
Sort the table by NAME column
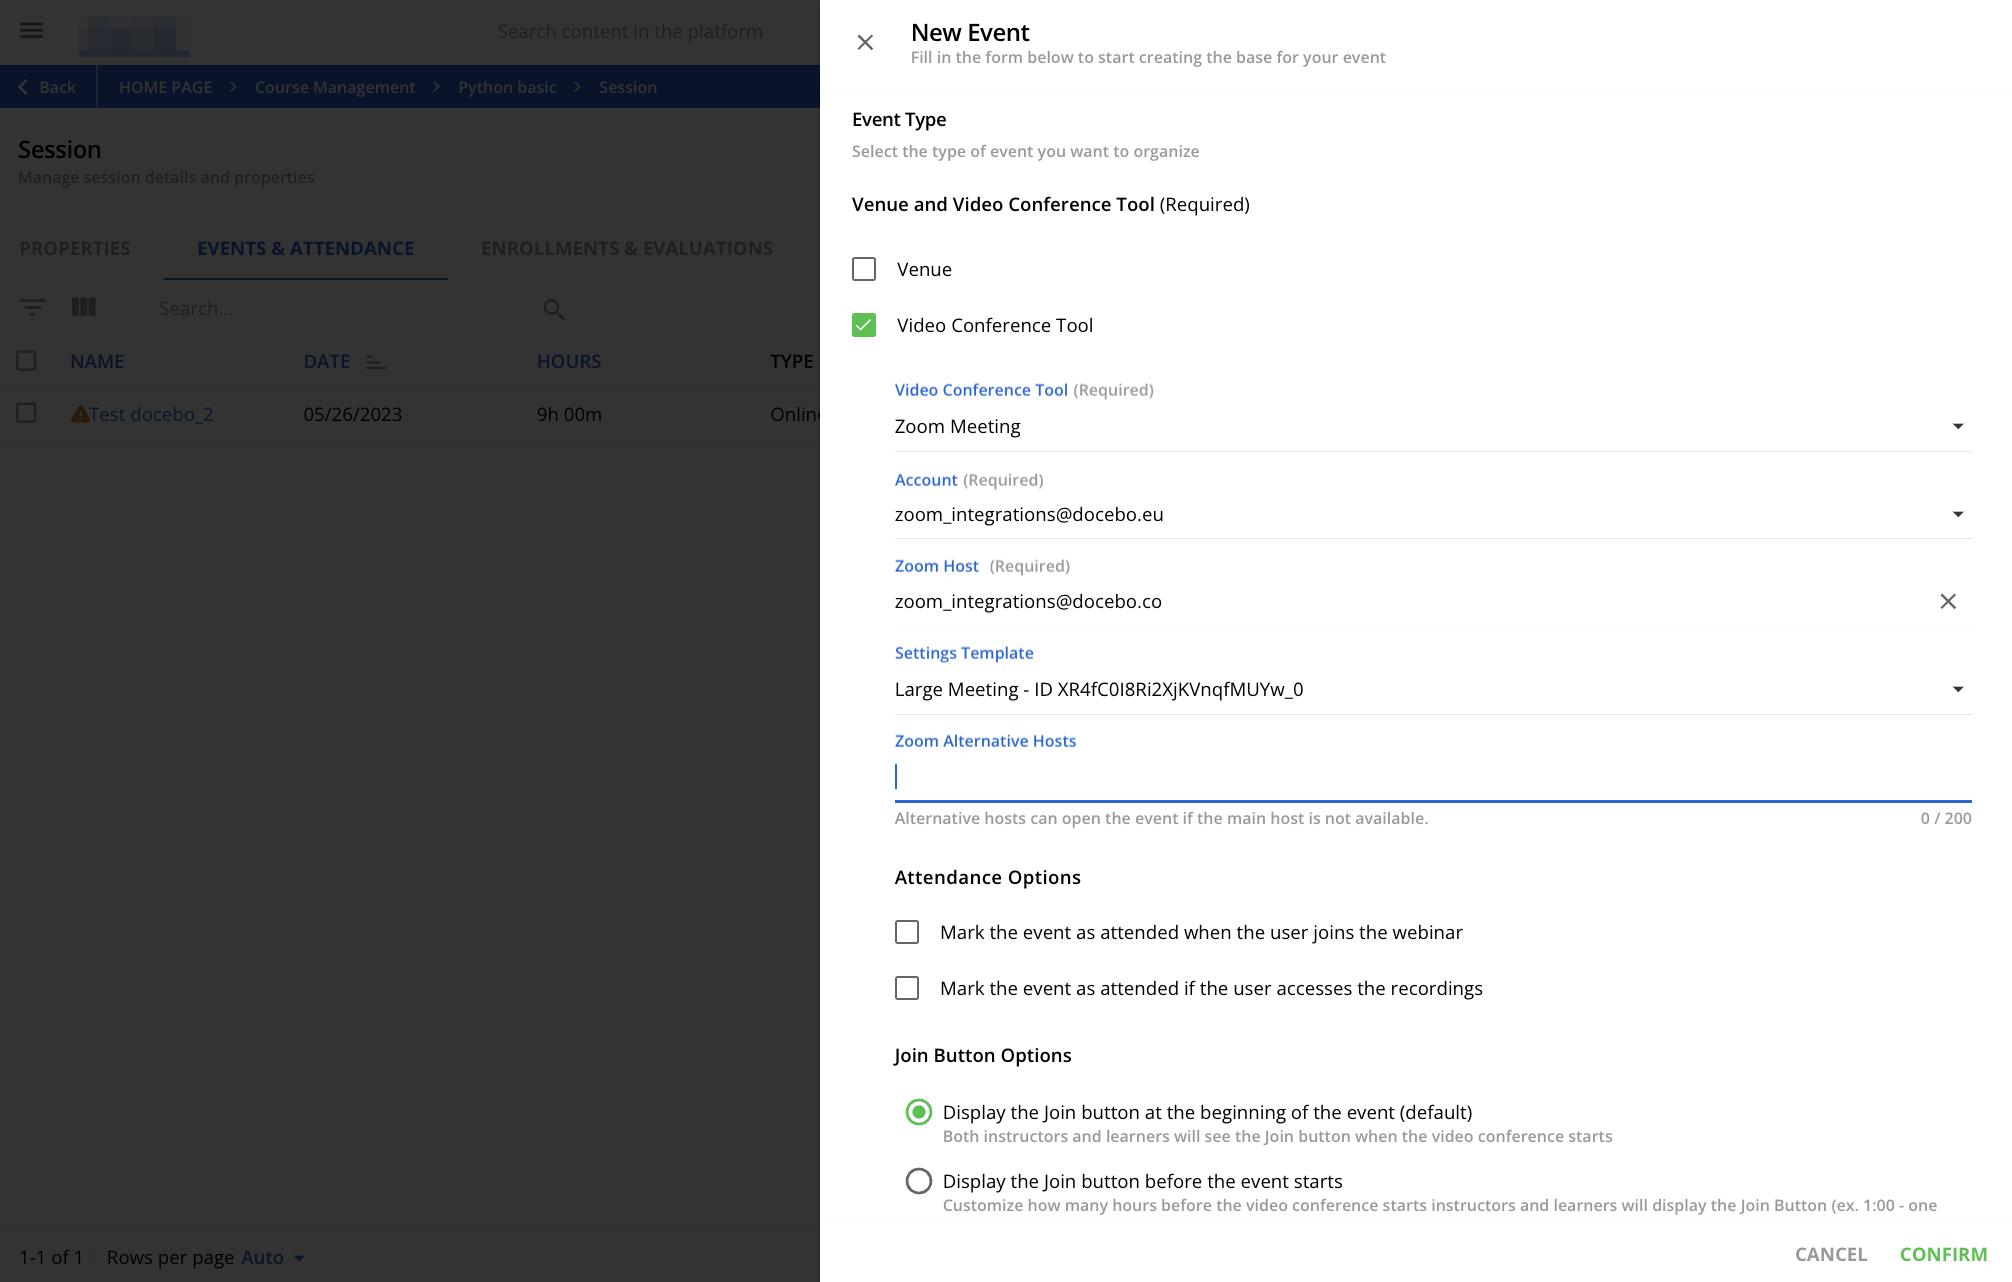[97, 361]
